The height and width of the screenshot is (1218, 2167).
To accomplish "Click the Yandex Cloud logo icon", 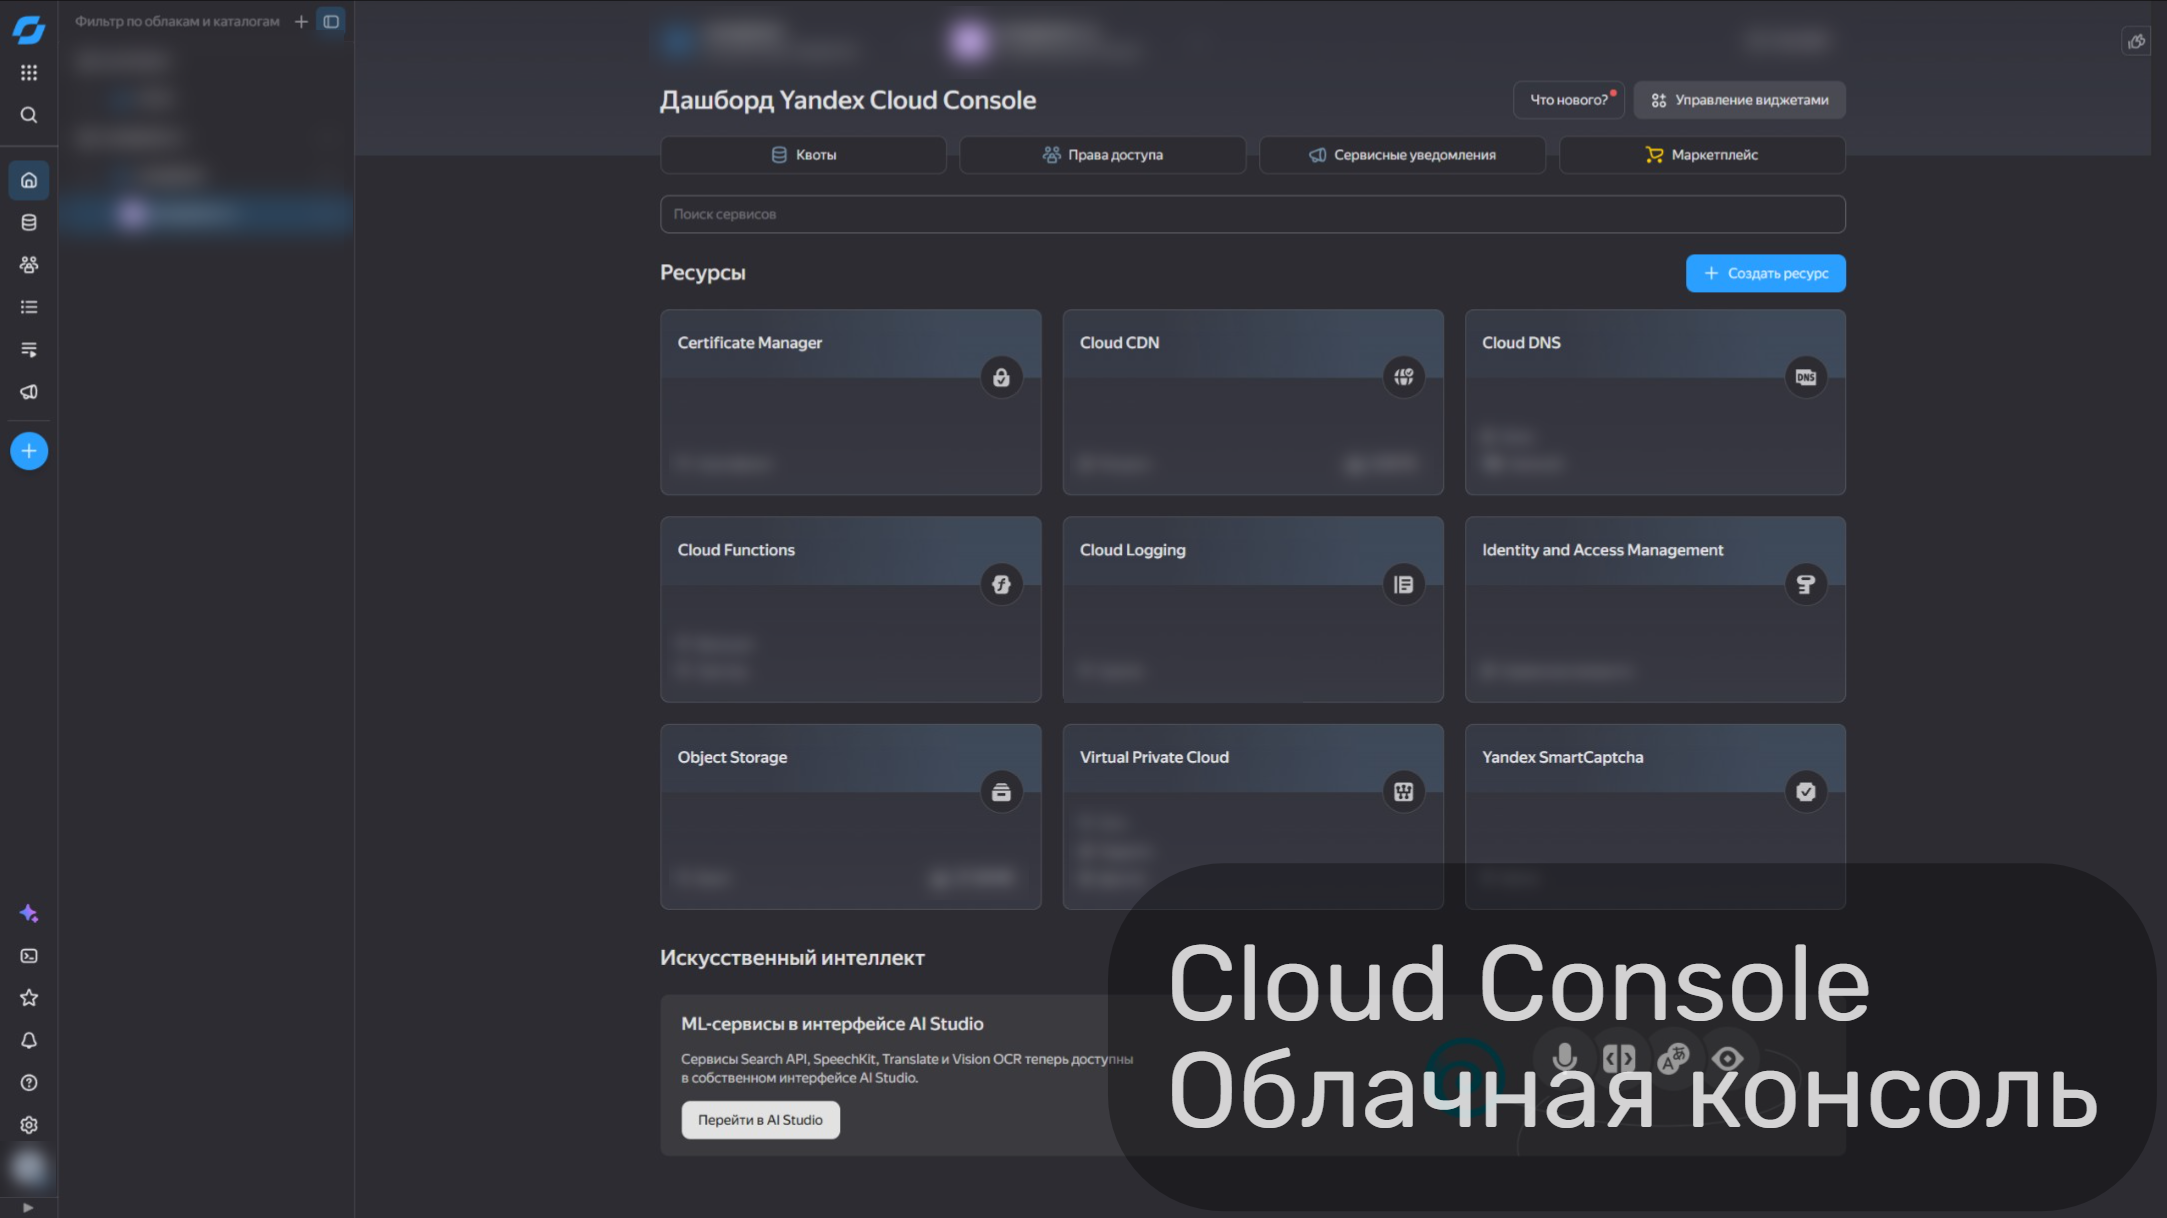I will point(29,30).
